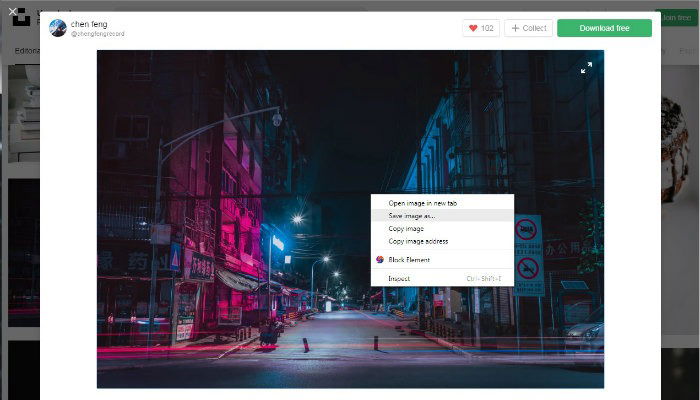Image resolution: width=700 pixels, height=400 pixels.
Task: Click the Block Element extension icon
Action: (380, 260)
